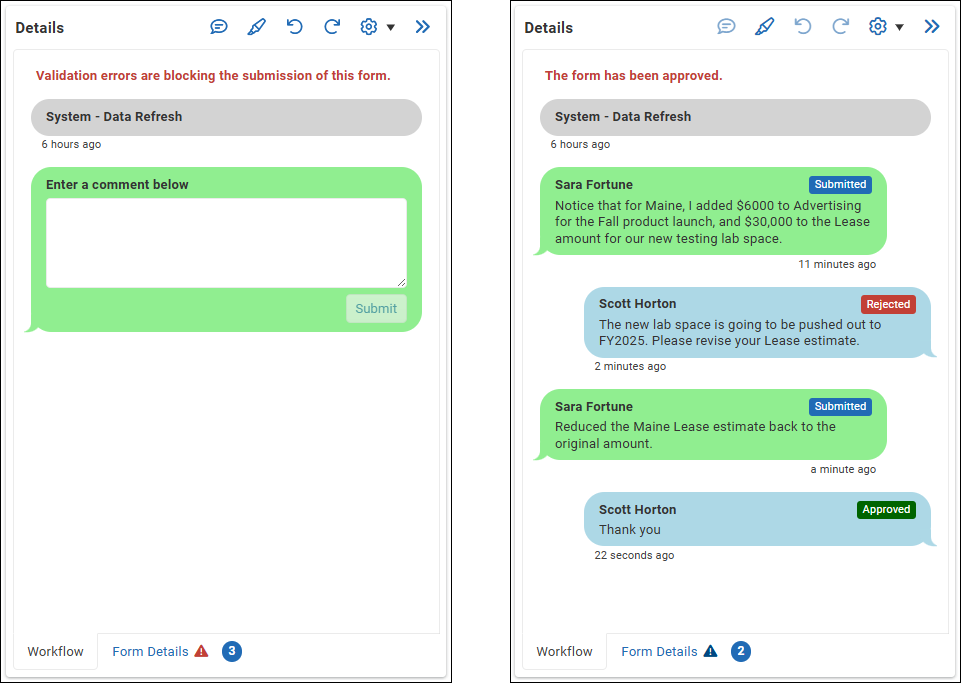Click the comment bubble icon in right panel

click(x=727, y=27)
